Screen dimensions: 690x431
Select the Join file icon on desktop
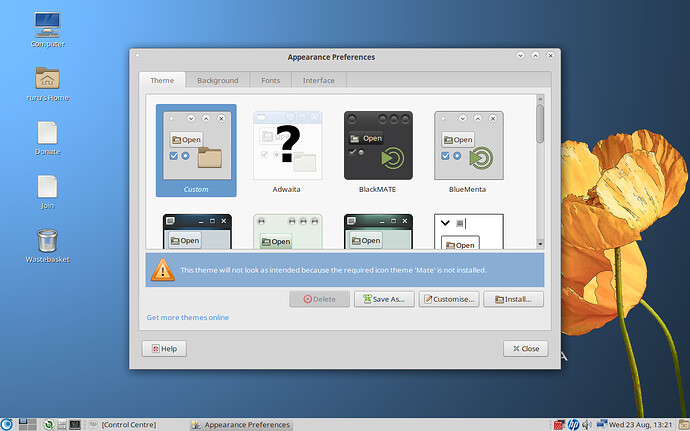[x=48, y=186]
